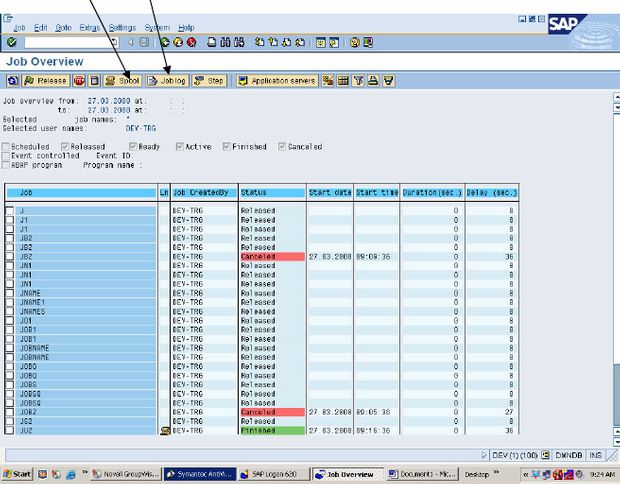The image size is (620, 484).
Task: Click the Application servers button
Action: tap(278, 81)
